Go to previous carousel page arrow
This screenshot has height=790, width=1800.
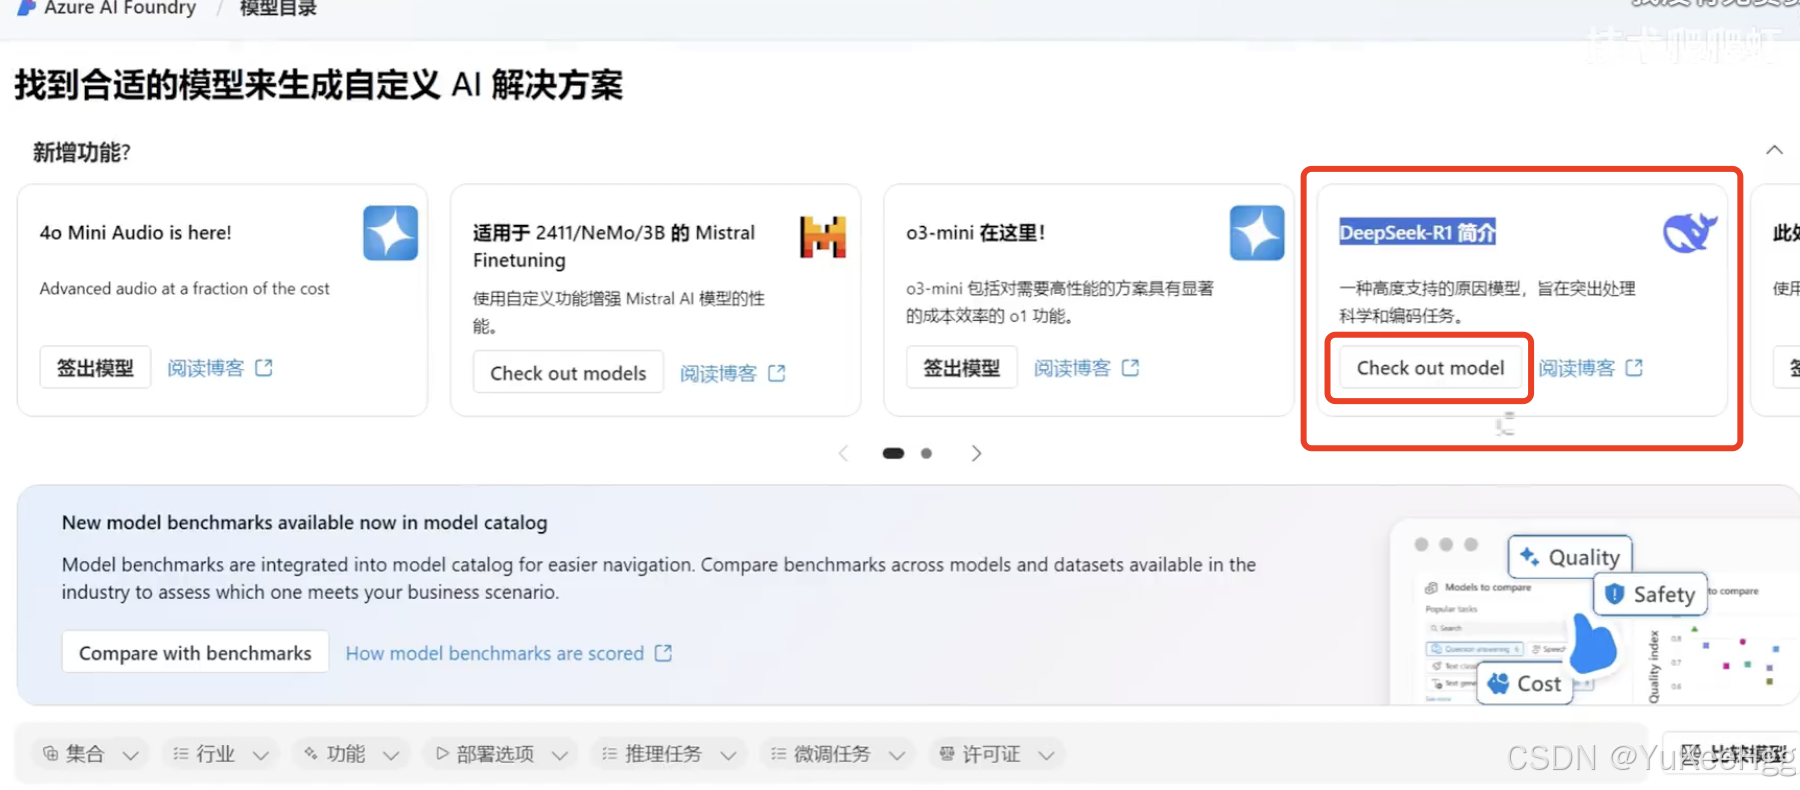[844, 453]
